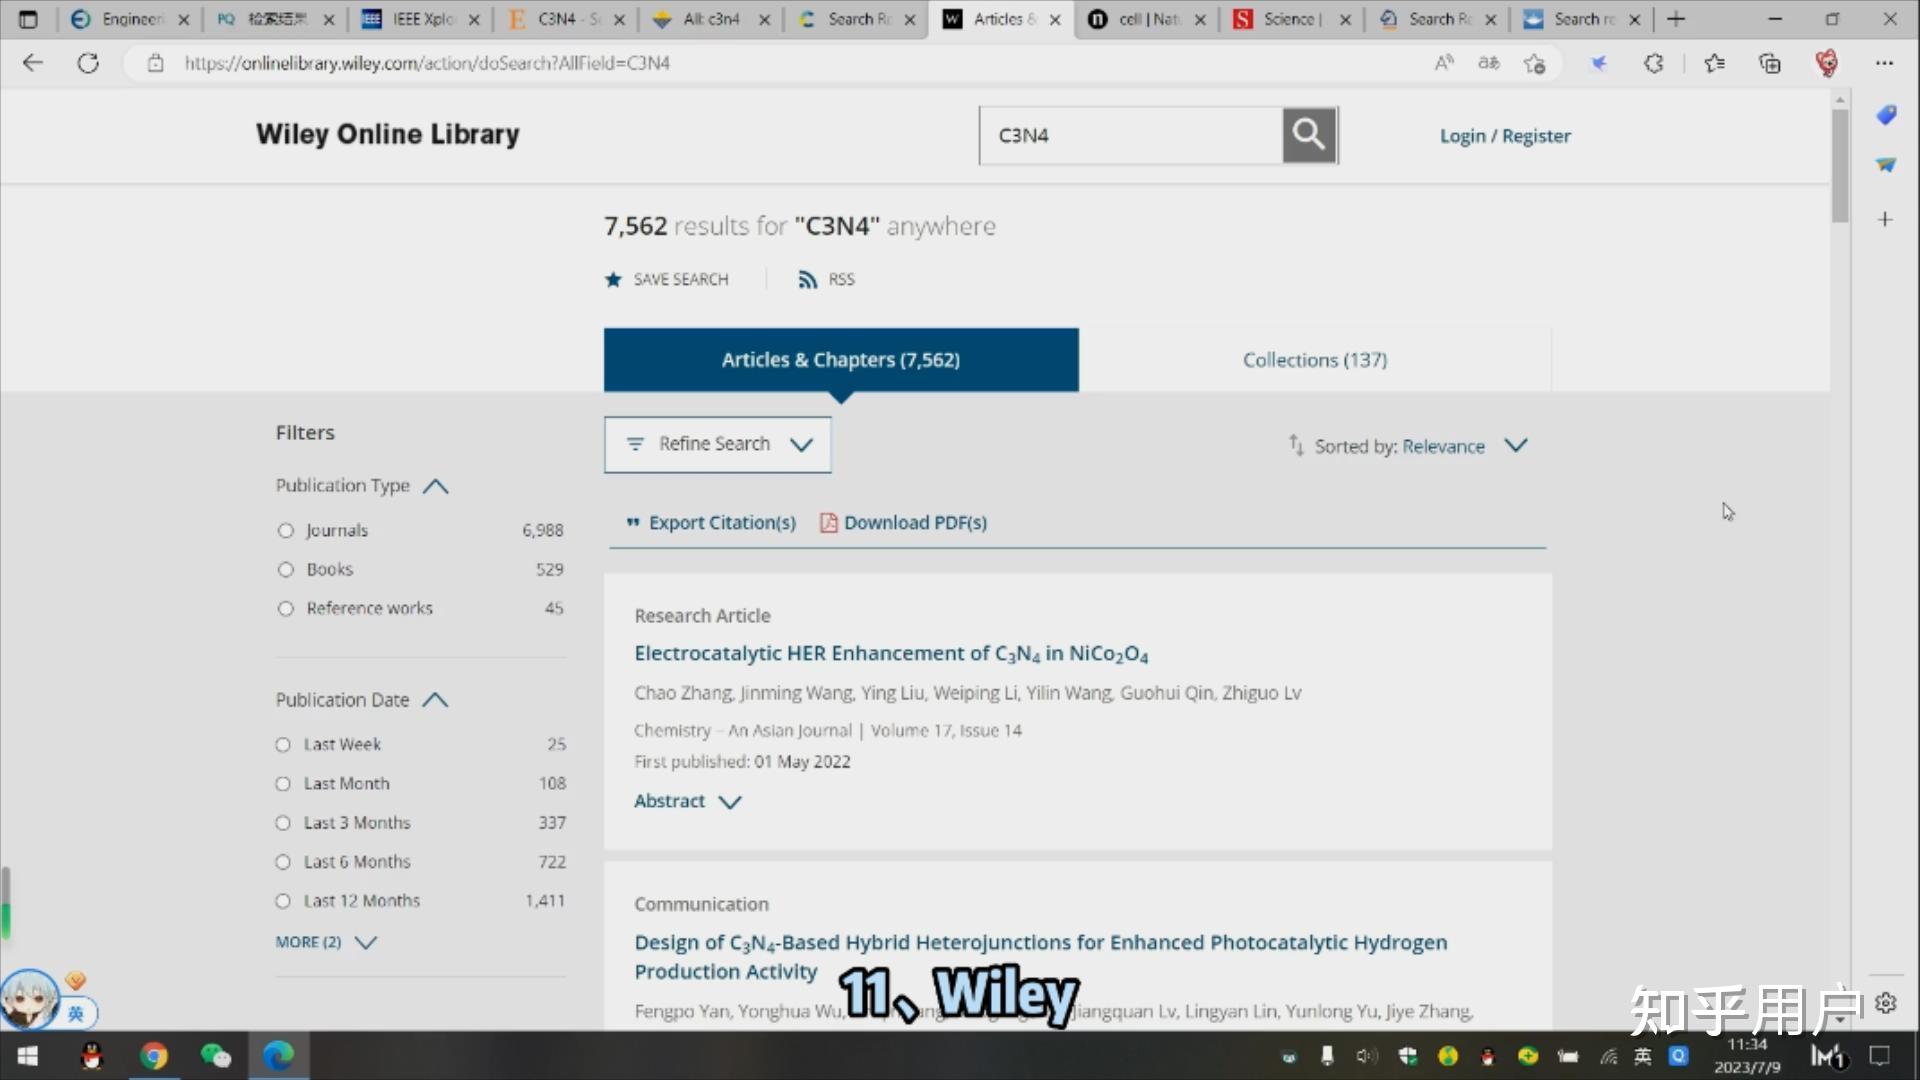Image resolution: width=1920 pixels, height=1080 pixels.
Task: Click the browser address bar
Action: coord(780,63)
